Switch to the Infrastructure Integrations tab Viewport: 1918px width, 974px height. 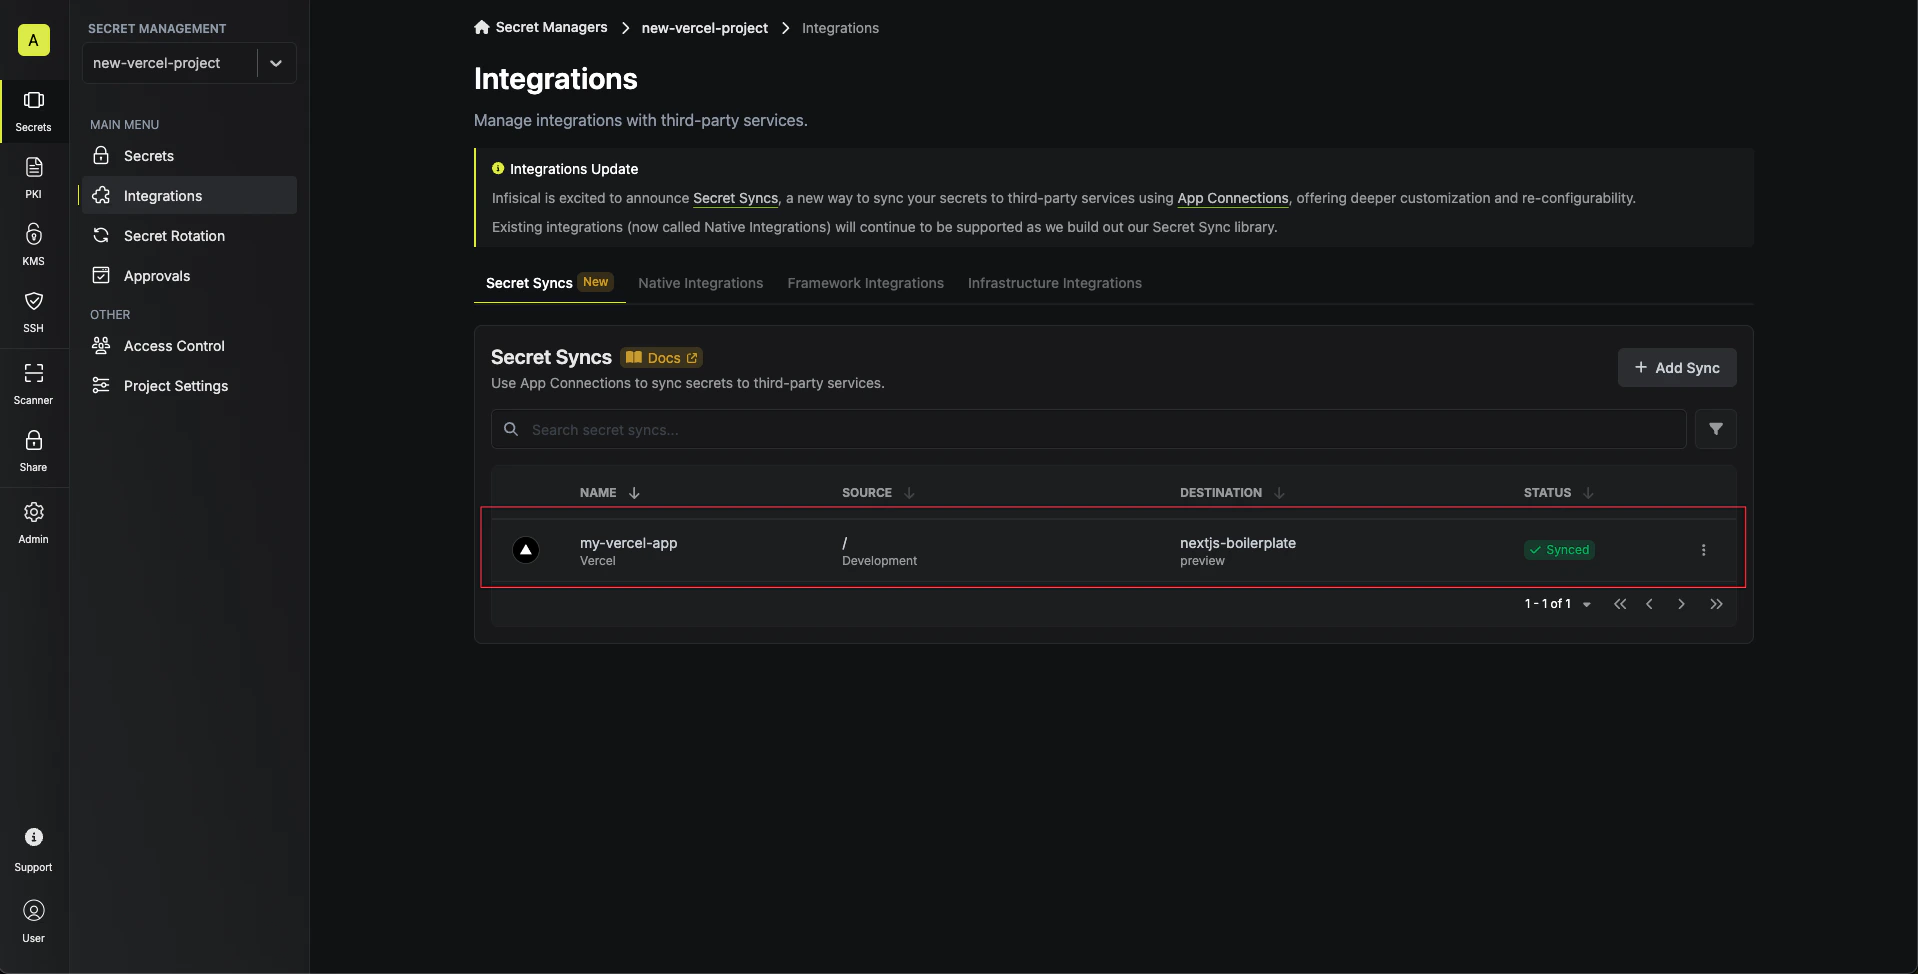point(1054,283)
